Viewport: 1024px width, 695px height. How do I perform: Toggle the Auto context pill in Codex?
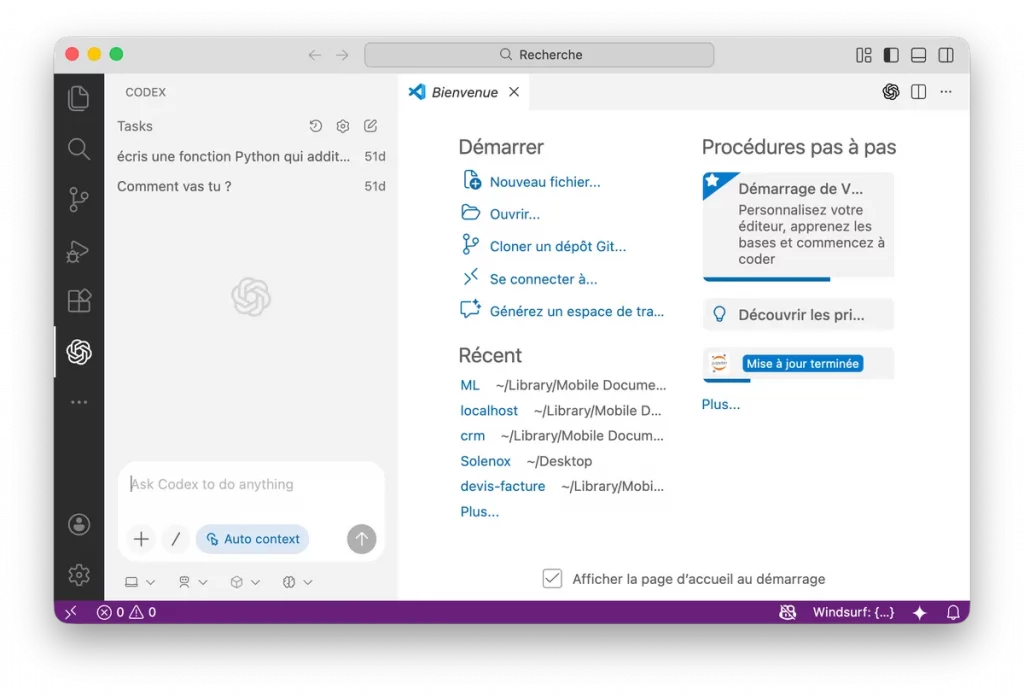pyautogui.click(x=252, y=539)
